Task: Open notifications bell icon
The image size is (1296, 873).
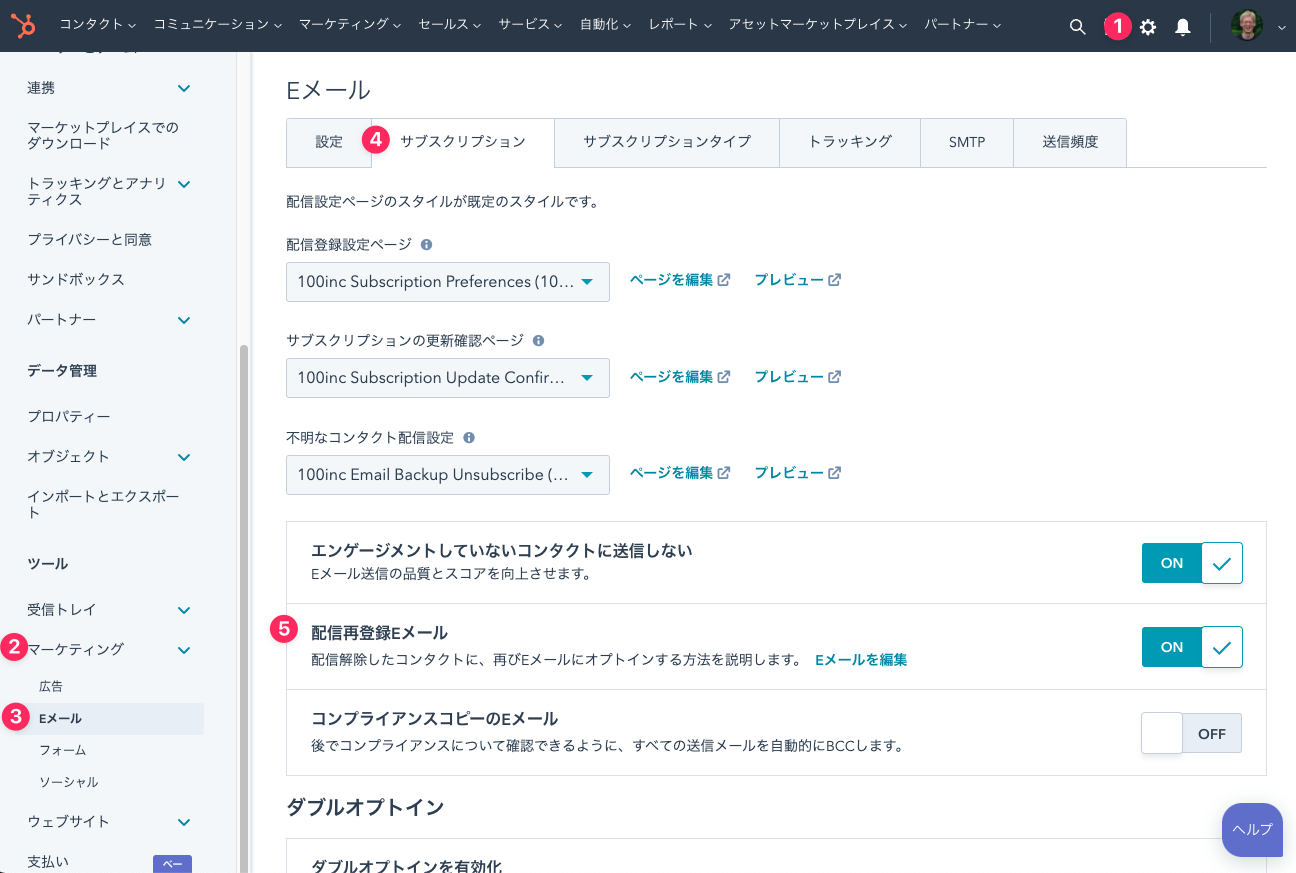Action: pos(1182,27)
